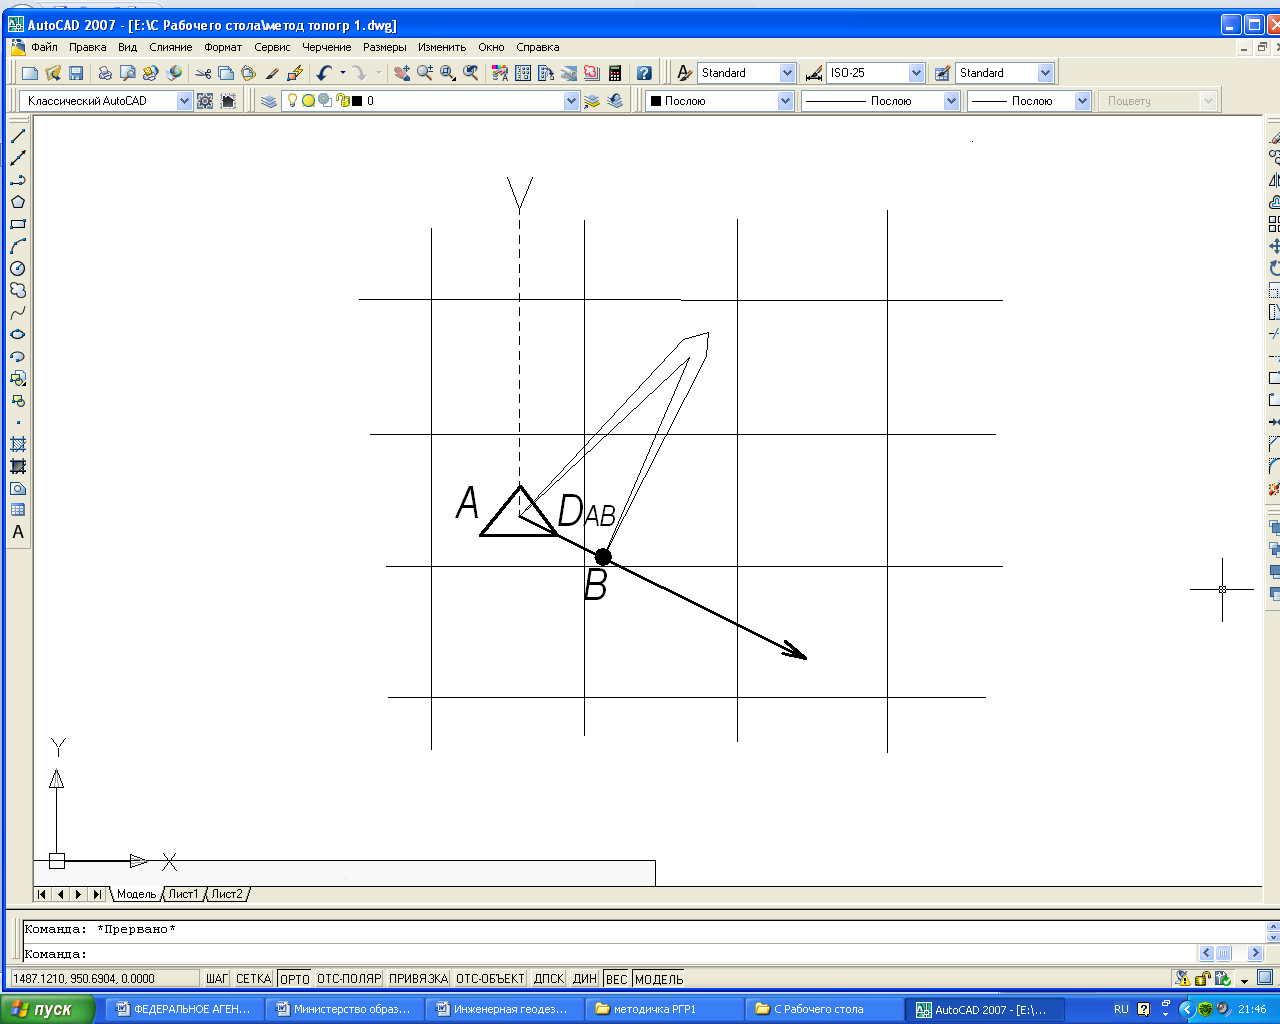1280x1024 pixels.
Task: Open the color control Послою dropdown
Action: point(785,101)
